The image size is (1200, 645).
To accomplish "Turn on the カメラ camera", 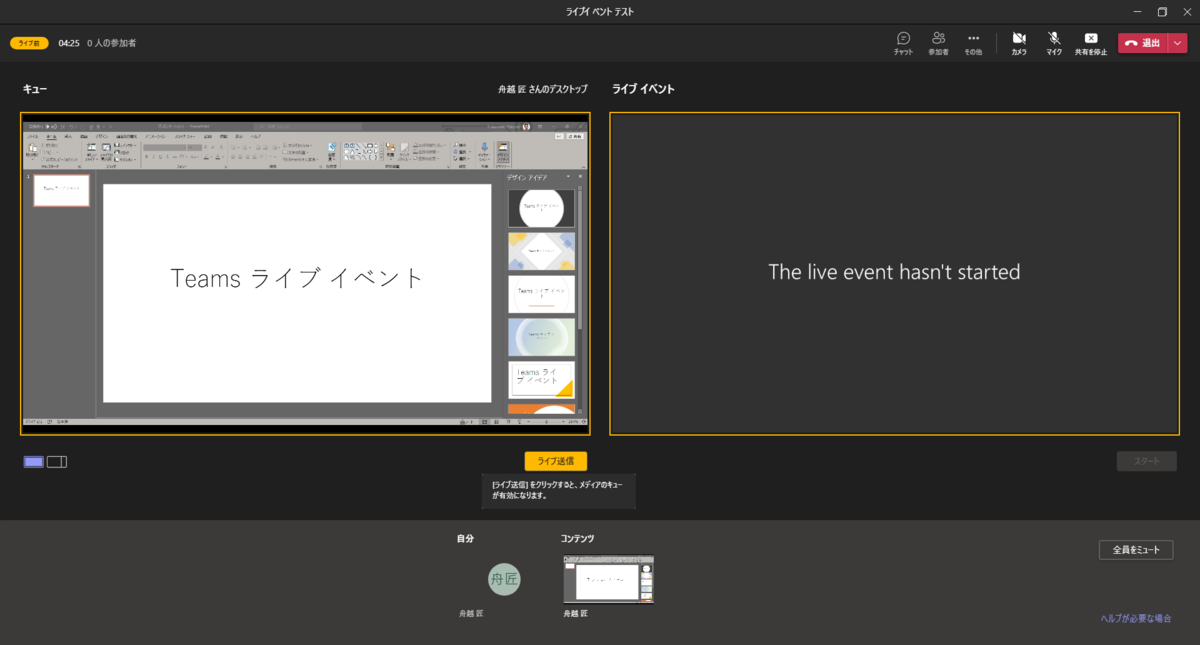I will pyautogui.click(x=1019, y=43).
